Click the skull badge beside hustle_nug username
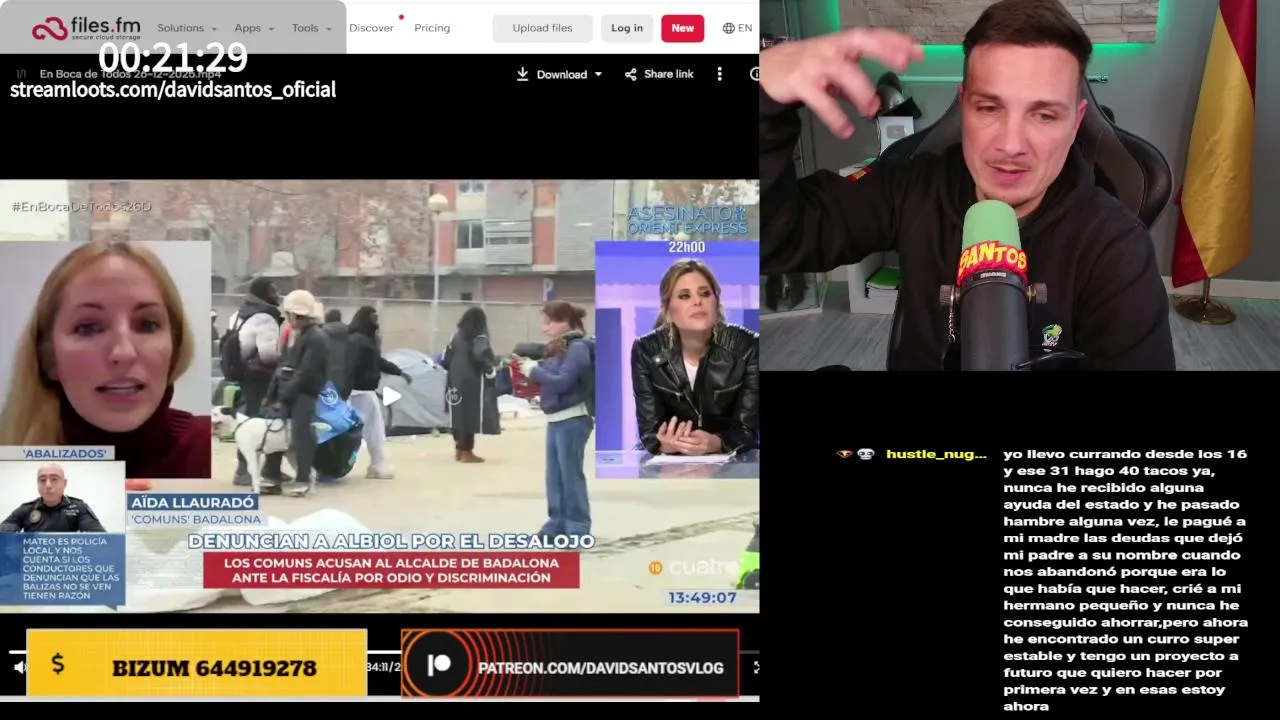Image resolution: width=1280 pixels, height=720 pixels. tap(866, 454)
